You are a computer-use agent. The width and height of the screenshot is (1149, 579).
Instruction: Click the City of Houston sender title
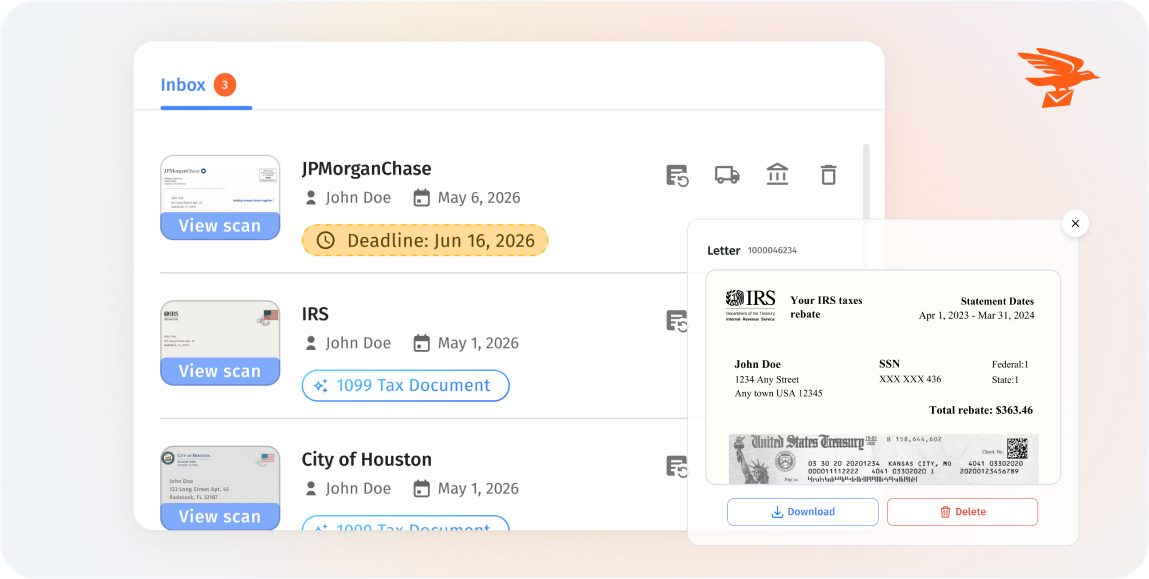[x=366, y=460]
